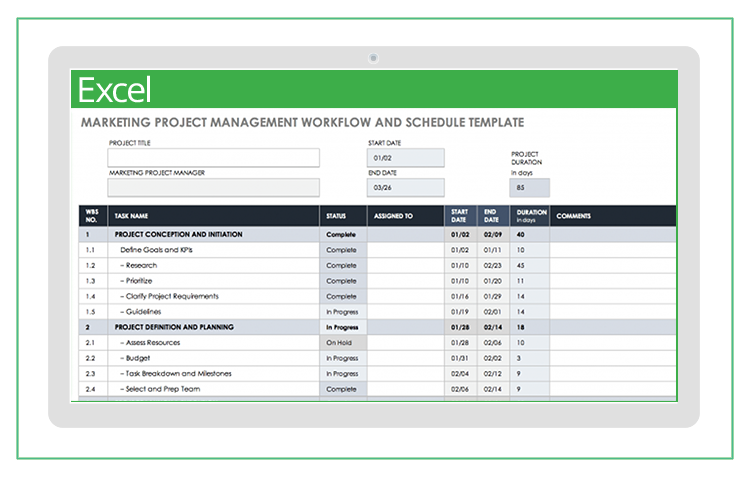Viewport: 746px width, 479px height.
Task: Open the Status cell for Budget row
Action: (x=342, y=358)
